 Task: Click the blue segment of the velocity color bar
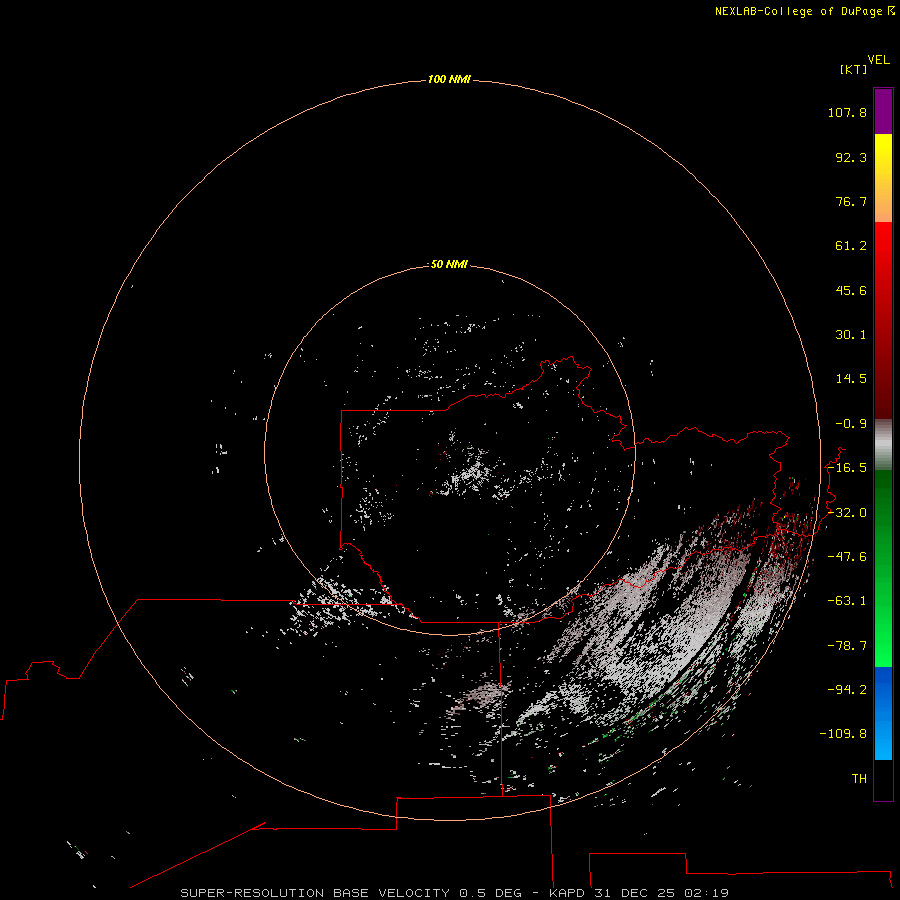[883, 713]
